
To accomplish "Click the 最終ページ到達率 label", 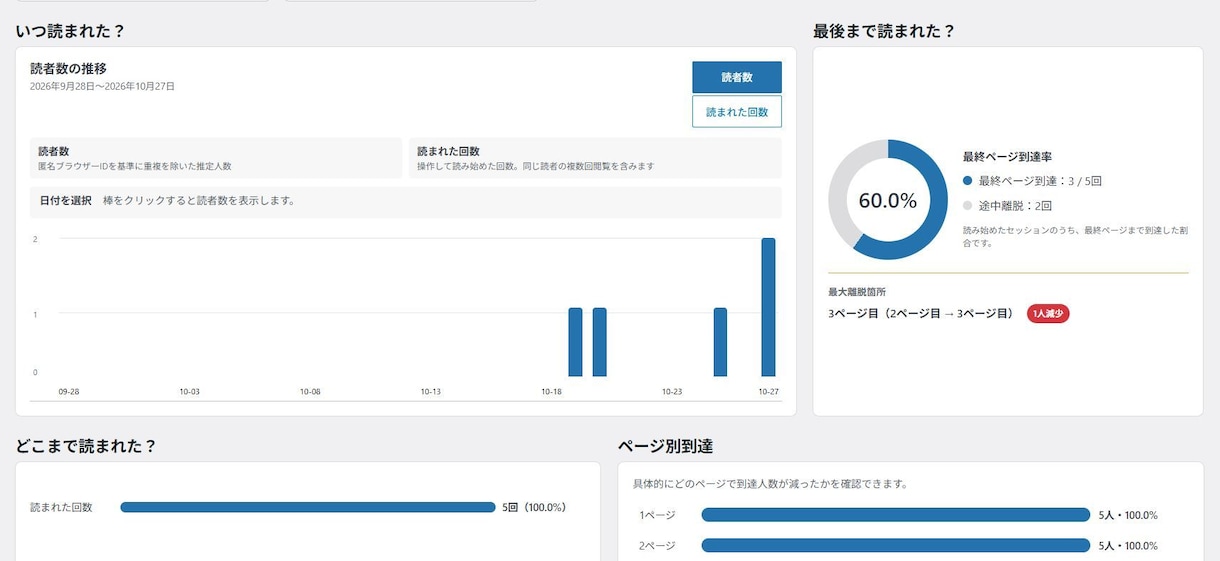I will (x=1007, y=157).
